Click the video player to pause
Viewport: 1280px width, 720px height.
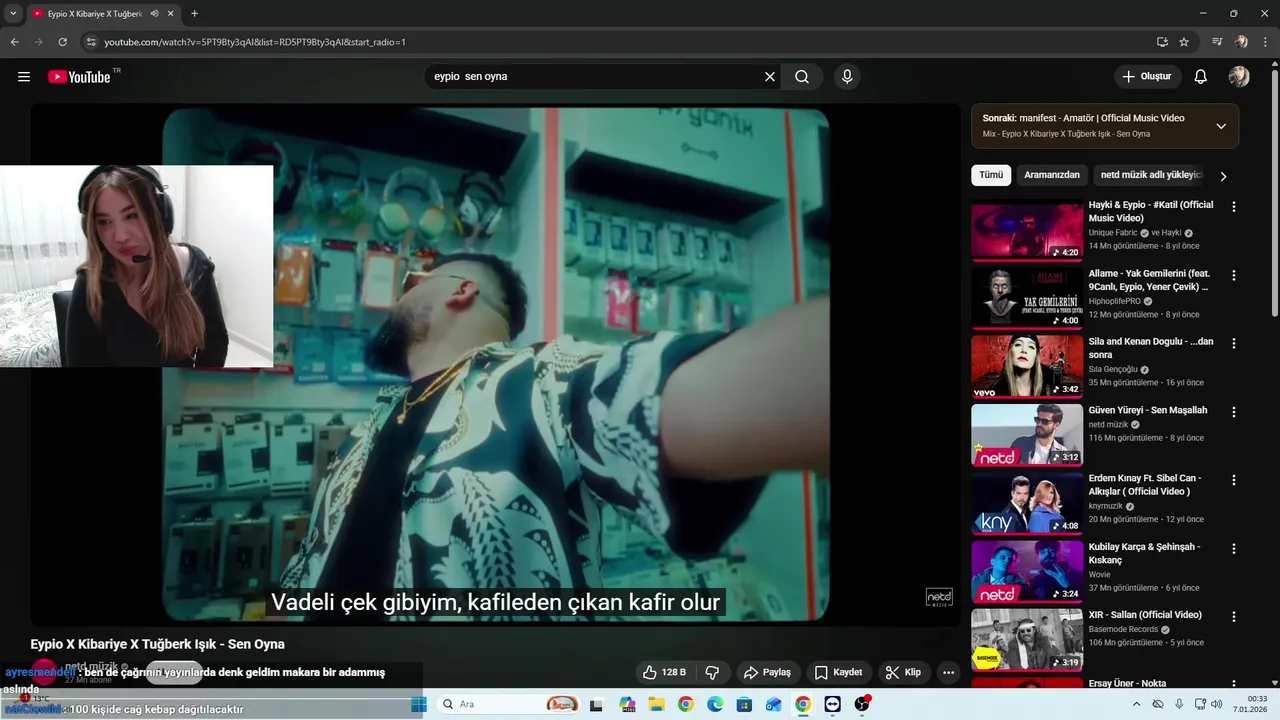495,365
